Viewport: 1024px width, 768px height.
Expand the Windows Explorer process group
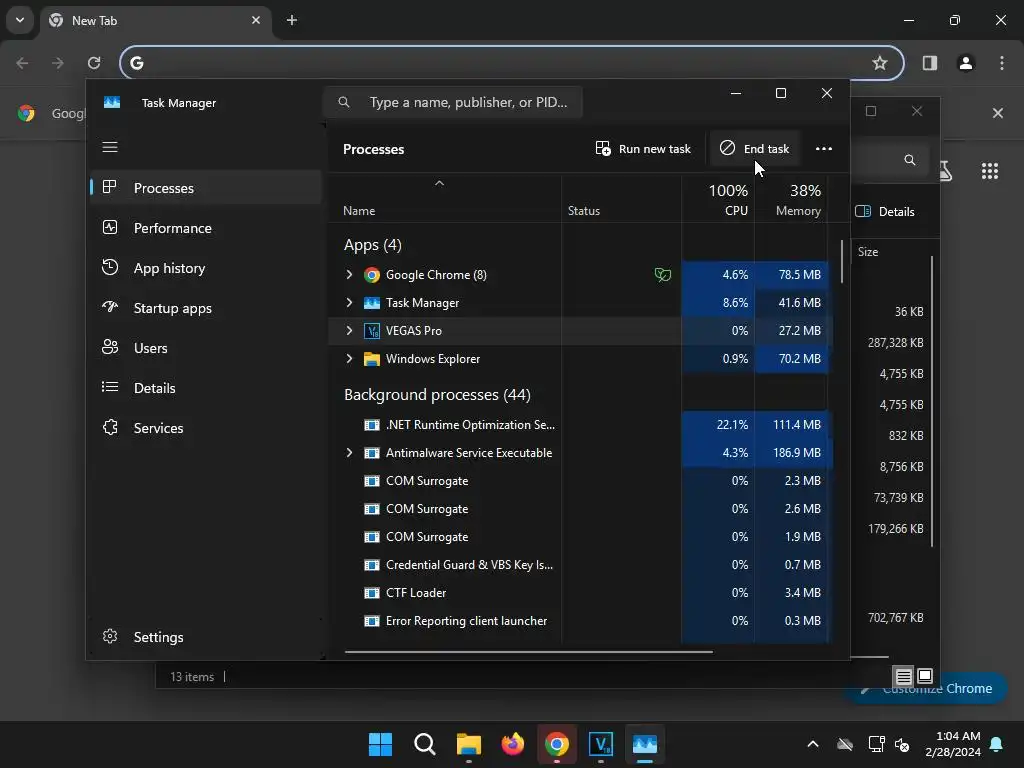[349, 359]
